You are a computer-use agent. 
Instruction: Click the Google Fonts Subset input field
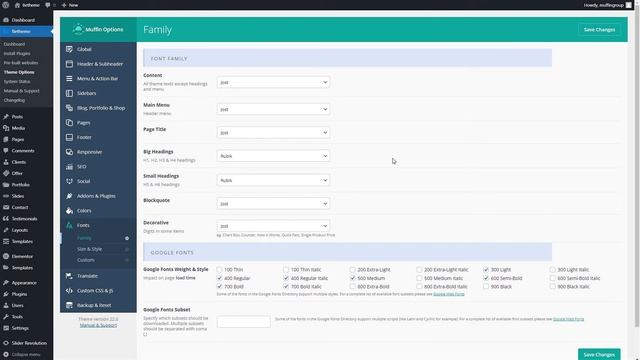point(244,322)
